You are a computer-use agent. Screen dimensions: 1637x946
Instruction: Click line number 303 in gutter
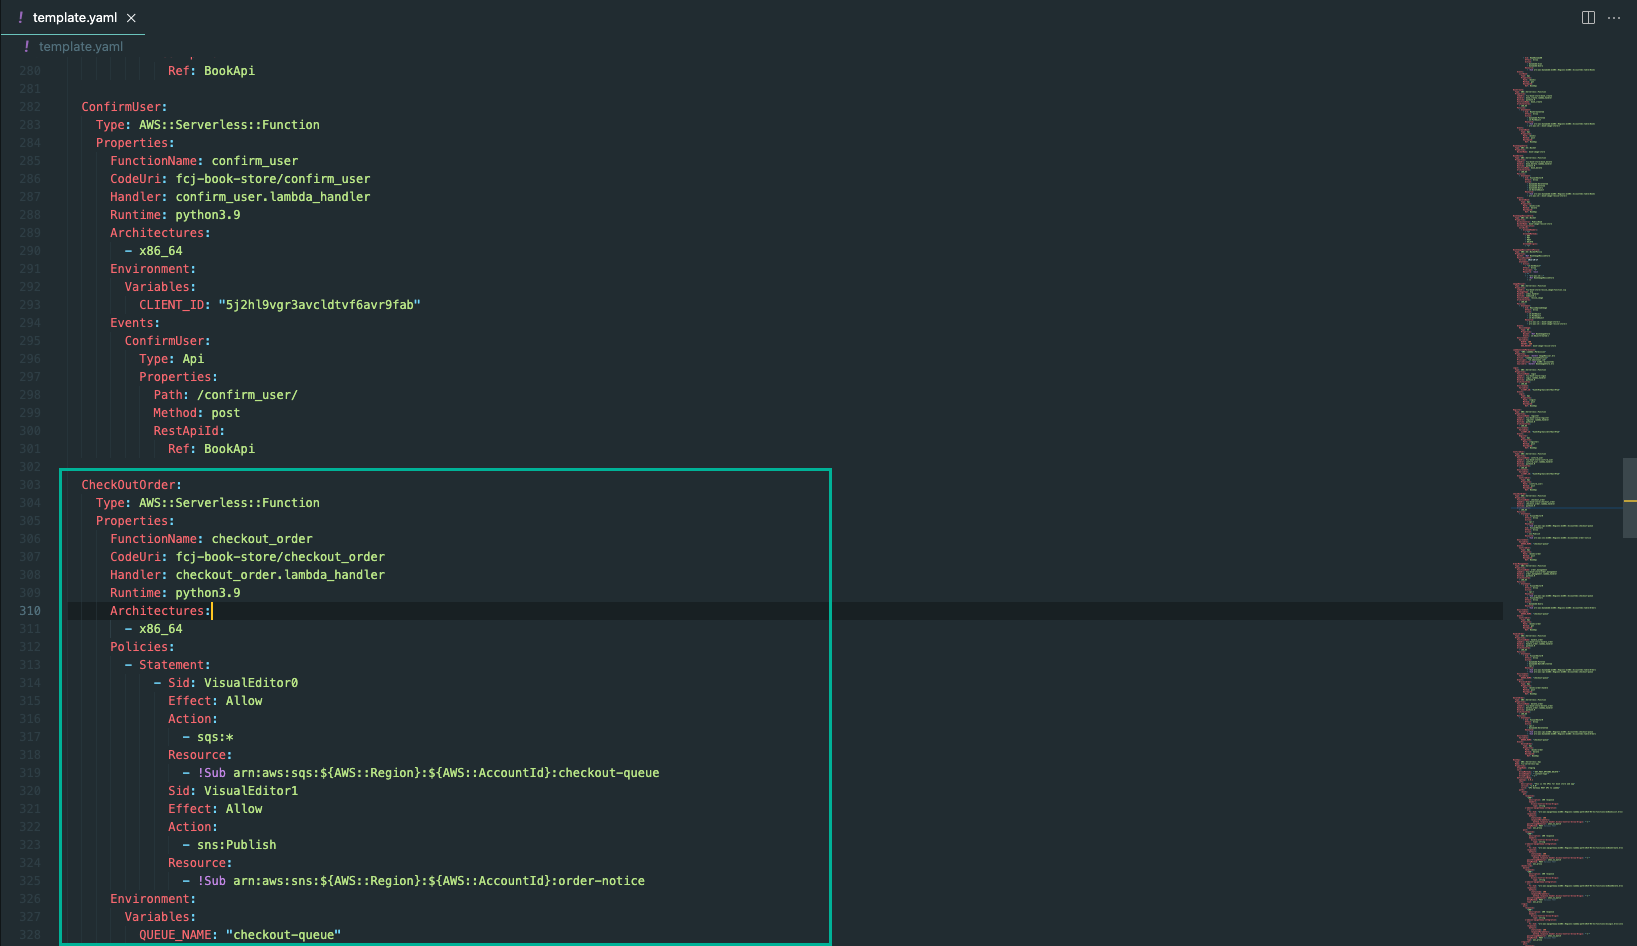(30, 485)
